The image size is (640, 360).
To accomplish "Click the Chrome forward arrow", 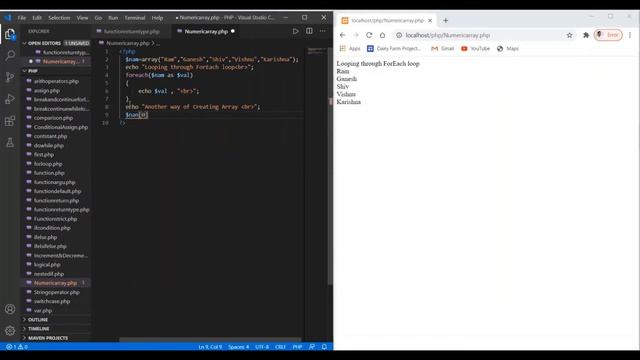I will [356, 35].
